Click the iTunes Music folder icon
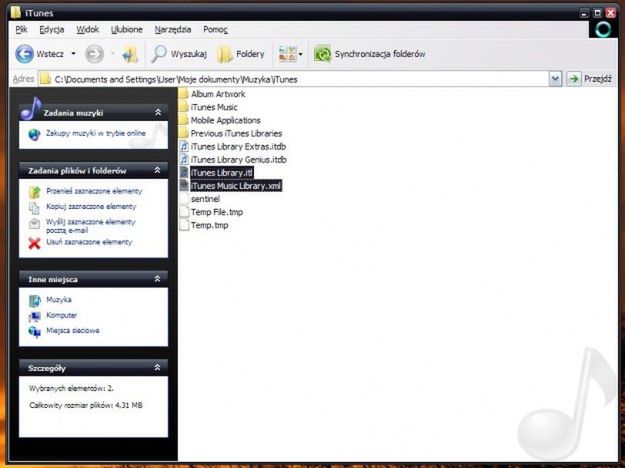This screenshot has height=468, width=625. tap(184, 107)
